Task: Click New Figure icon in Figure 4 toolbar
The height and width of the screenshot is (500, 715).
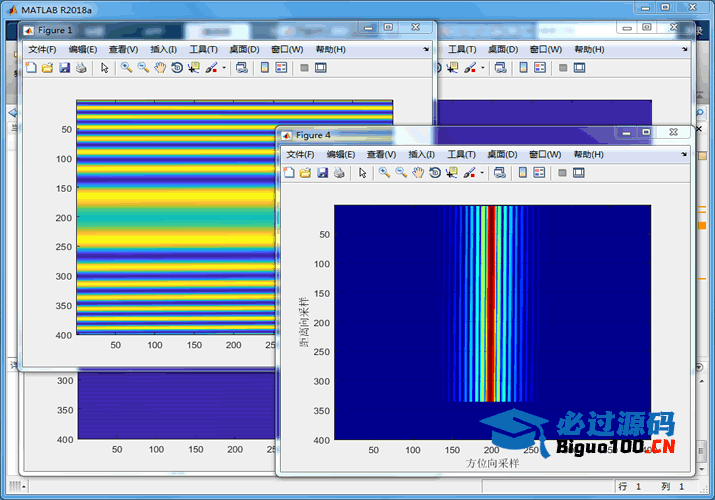Action: [x=289, y=173]
